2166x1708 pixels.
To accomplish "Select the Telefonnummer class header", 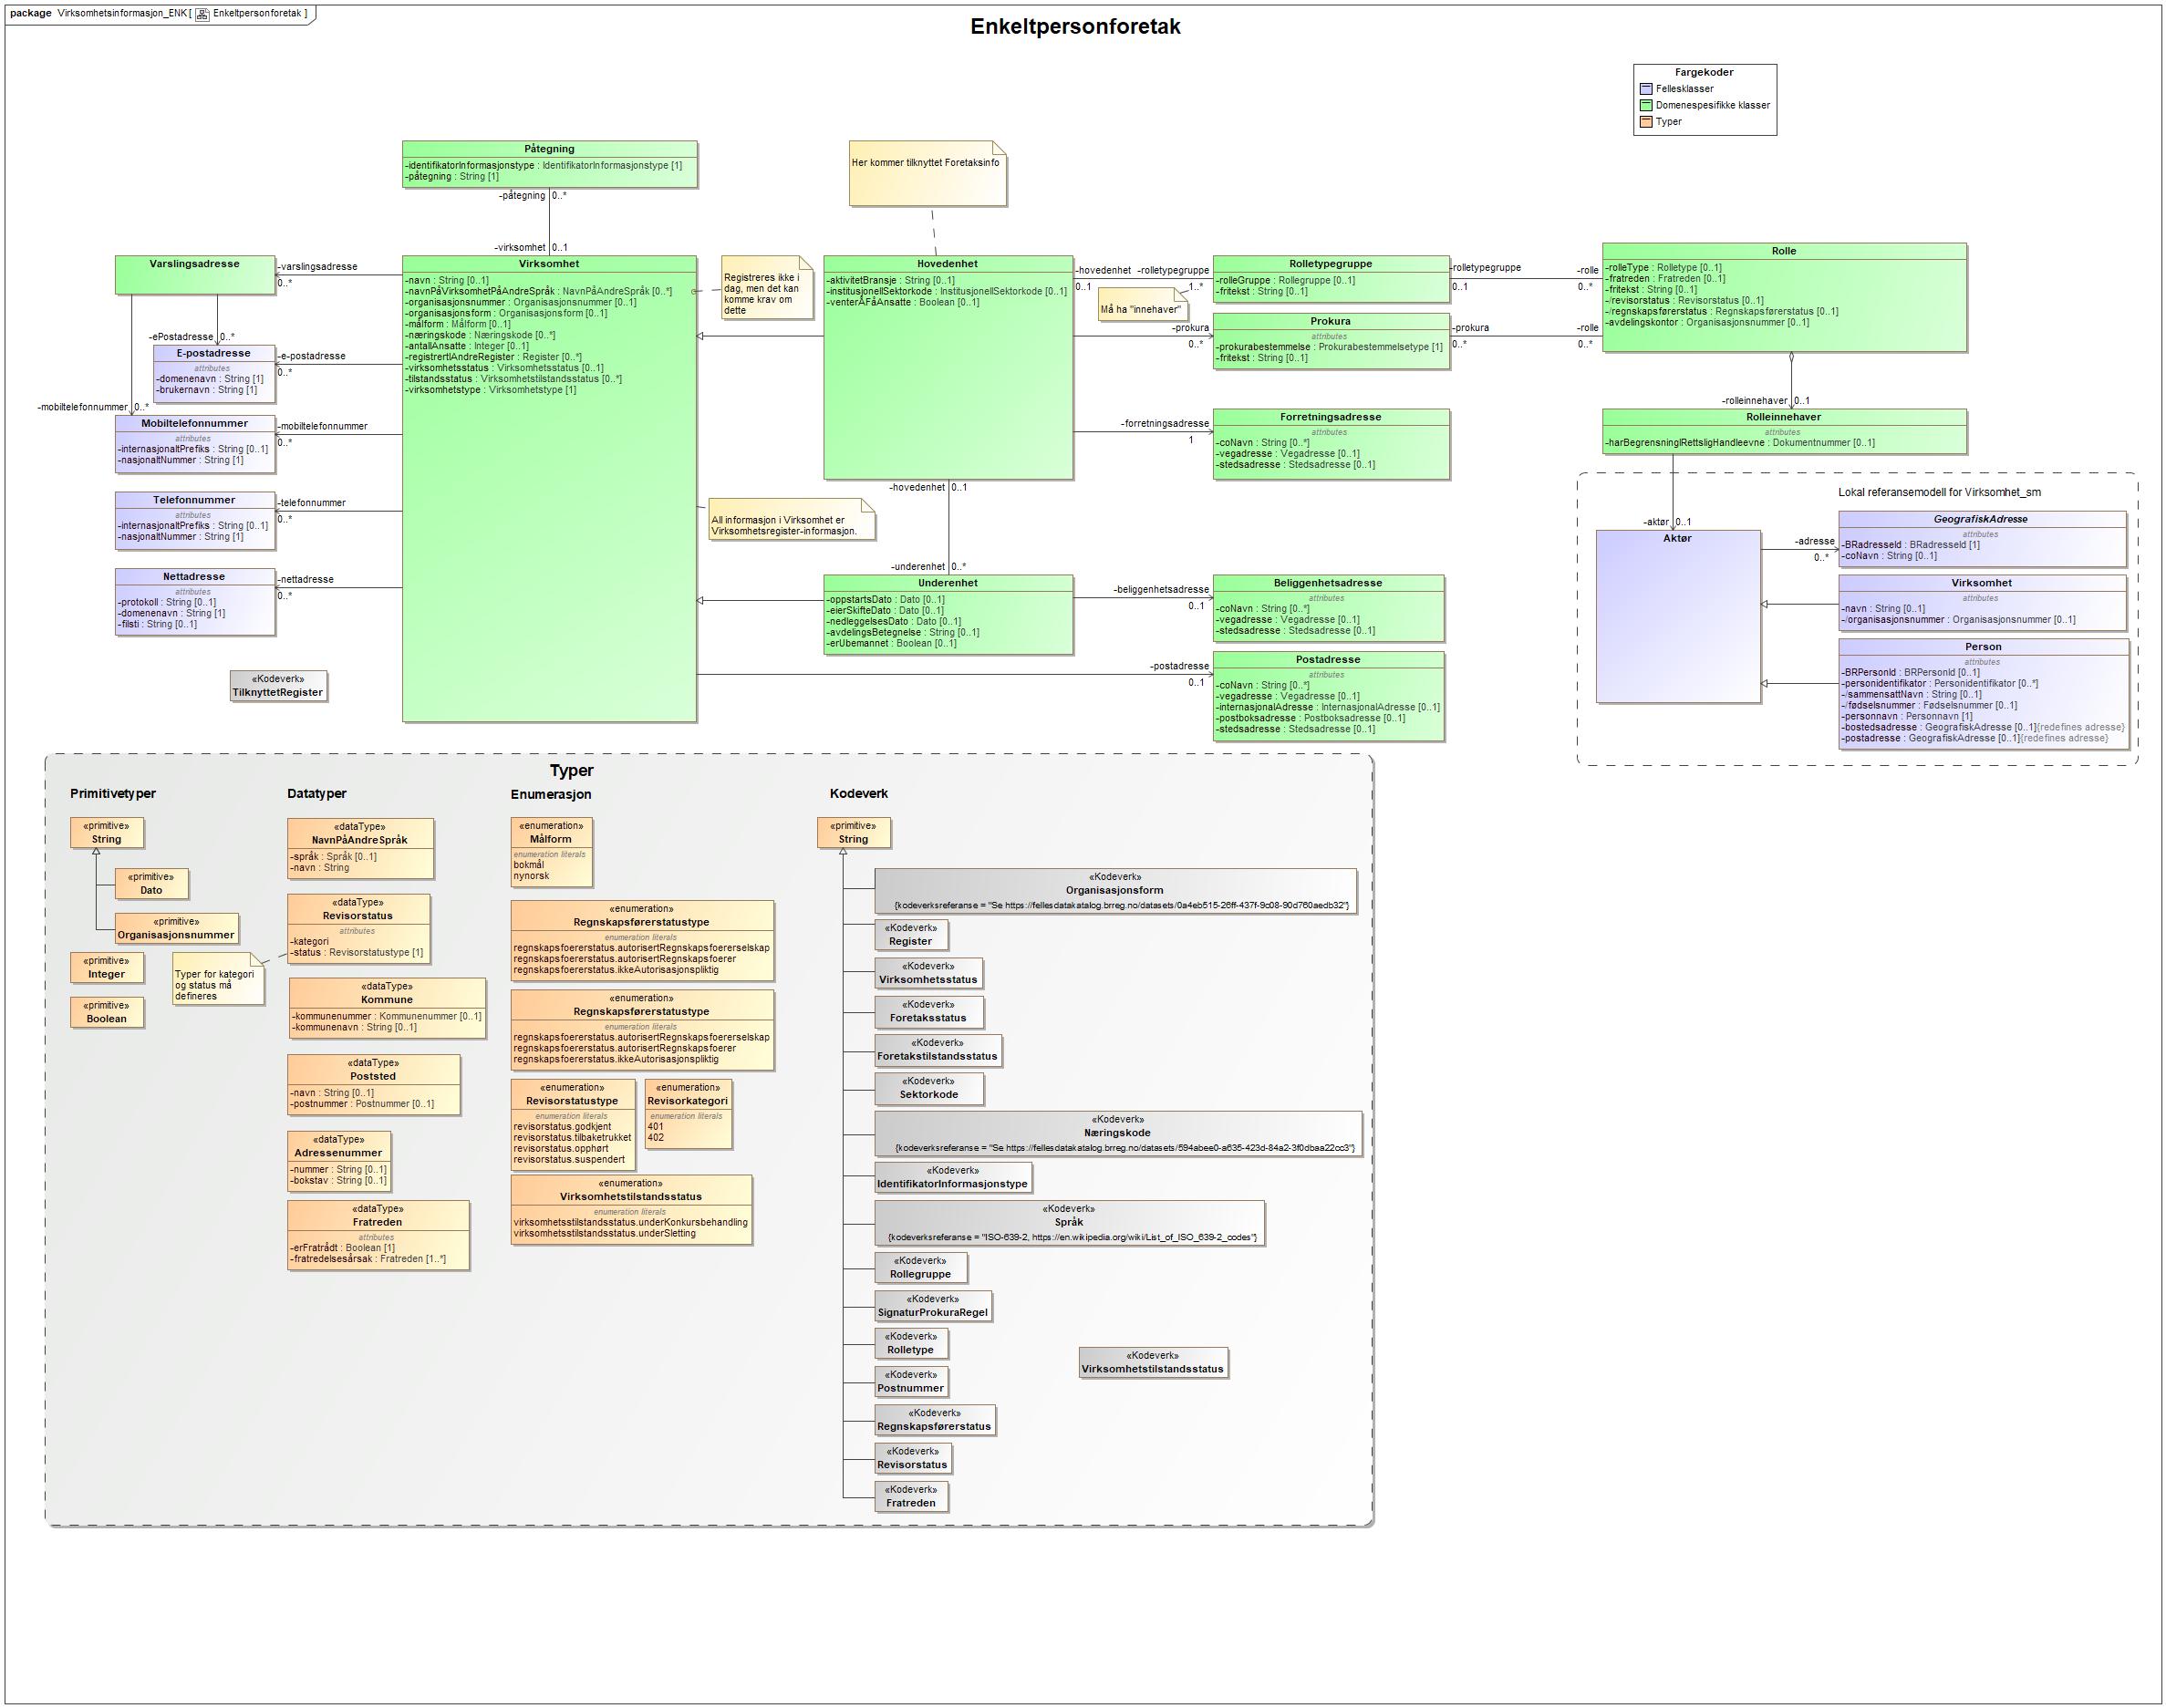I will [x=194, y=500].
